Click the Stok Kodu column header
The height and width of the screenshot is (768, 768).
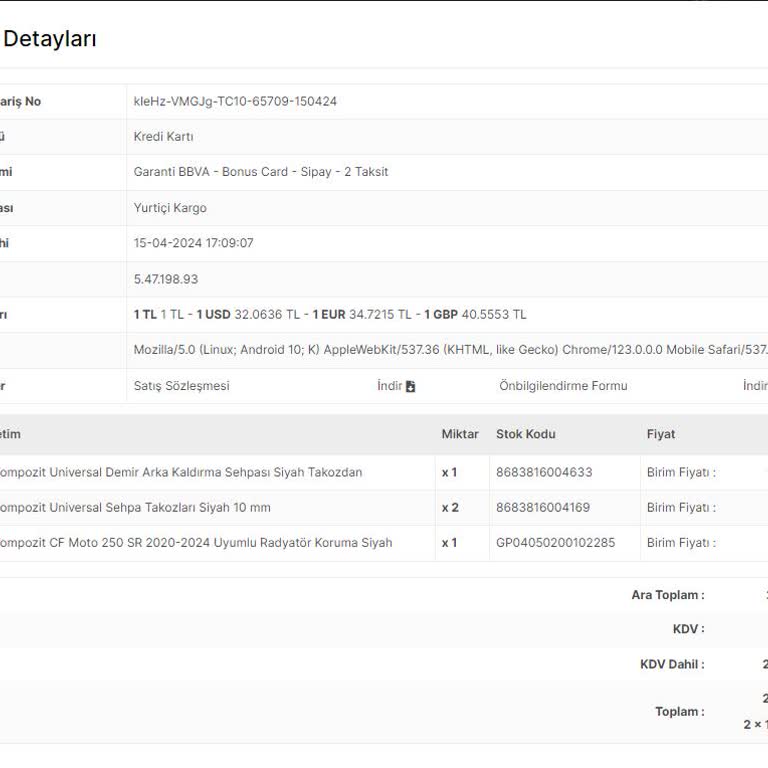(x=525, y=434)
